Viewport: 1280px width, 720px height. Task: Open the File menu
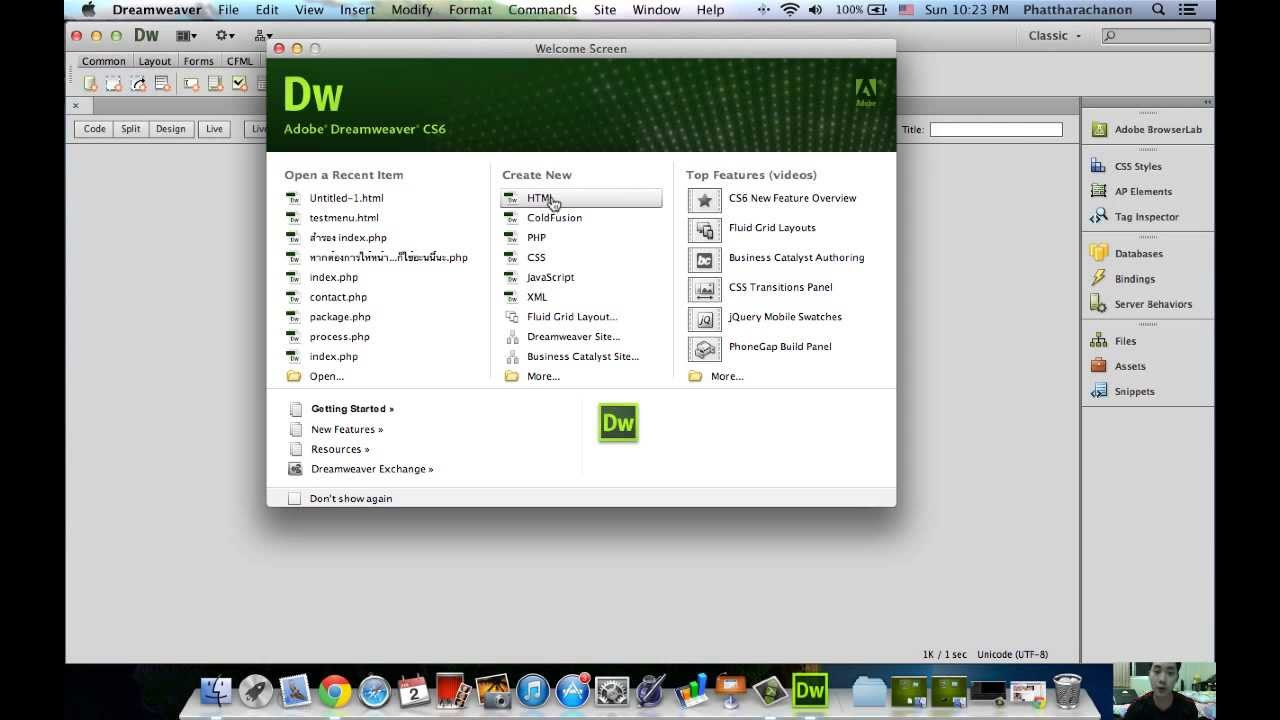tap(228, 10)
